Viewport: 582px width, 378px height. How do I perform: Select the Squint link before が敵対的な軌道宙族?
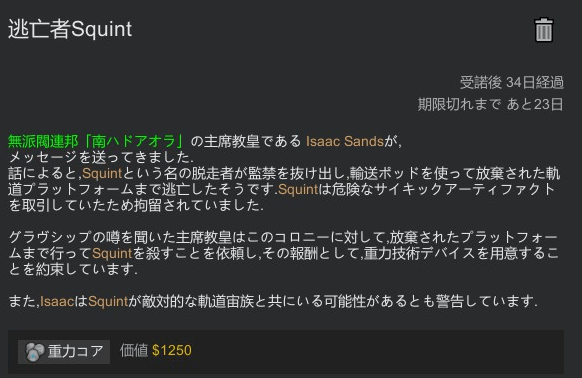108,302
